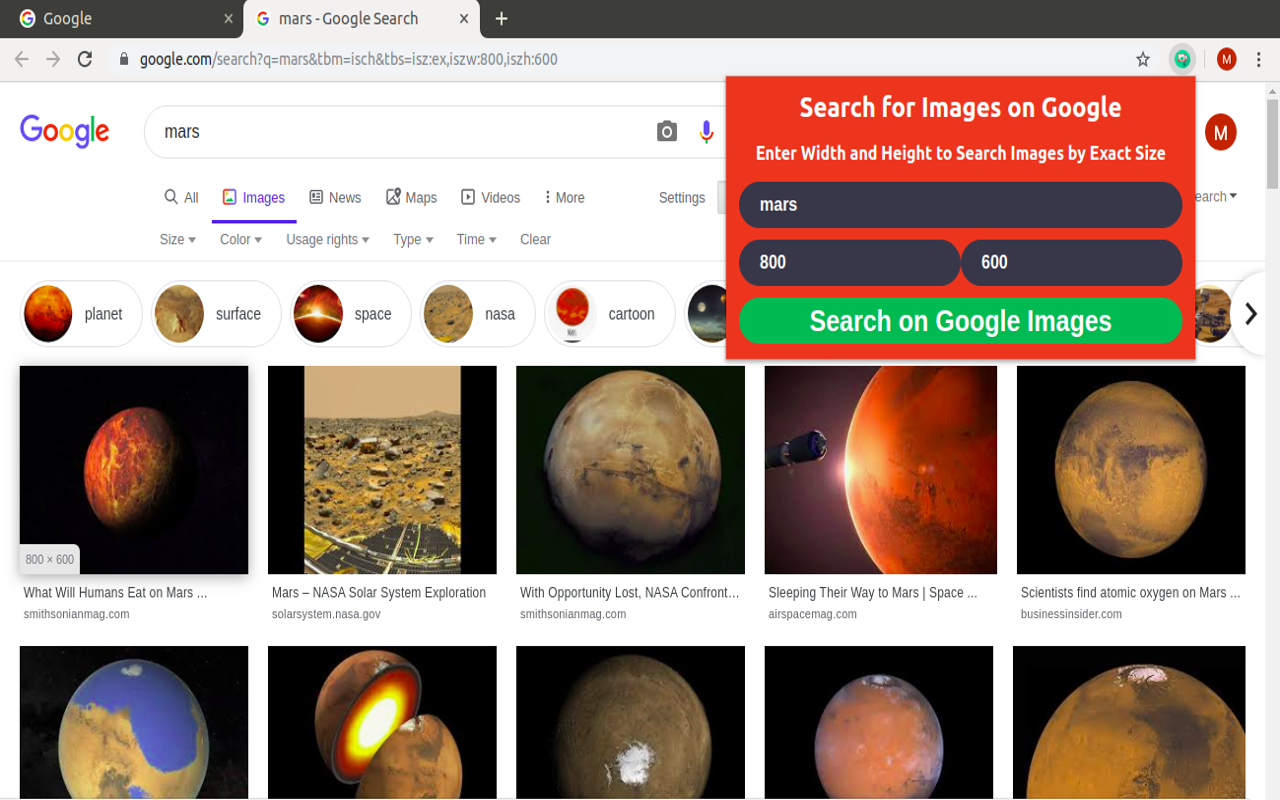
Task: Open the Videos search tab
Action: tap(490, 198)
